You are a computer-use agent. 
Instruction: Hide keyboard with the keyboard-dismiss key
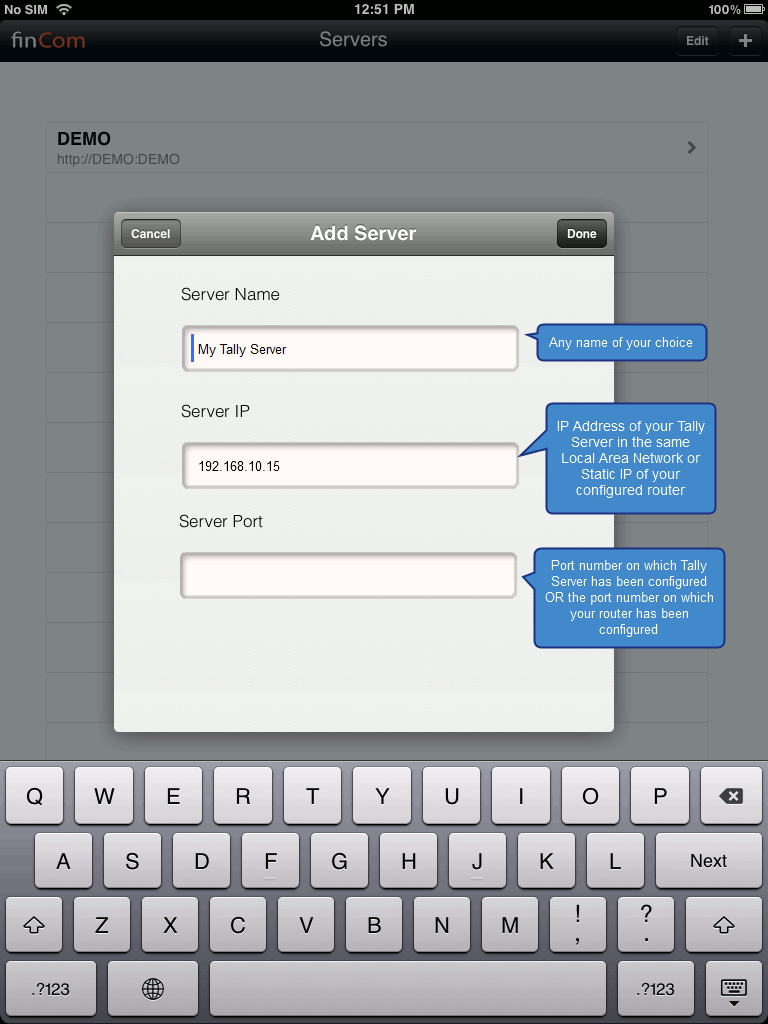(x=734, y=989)
